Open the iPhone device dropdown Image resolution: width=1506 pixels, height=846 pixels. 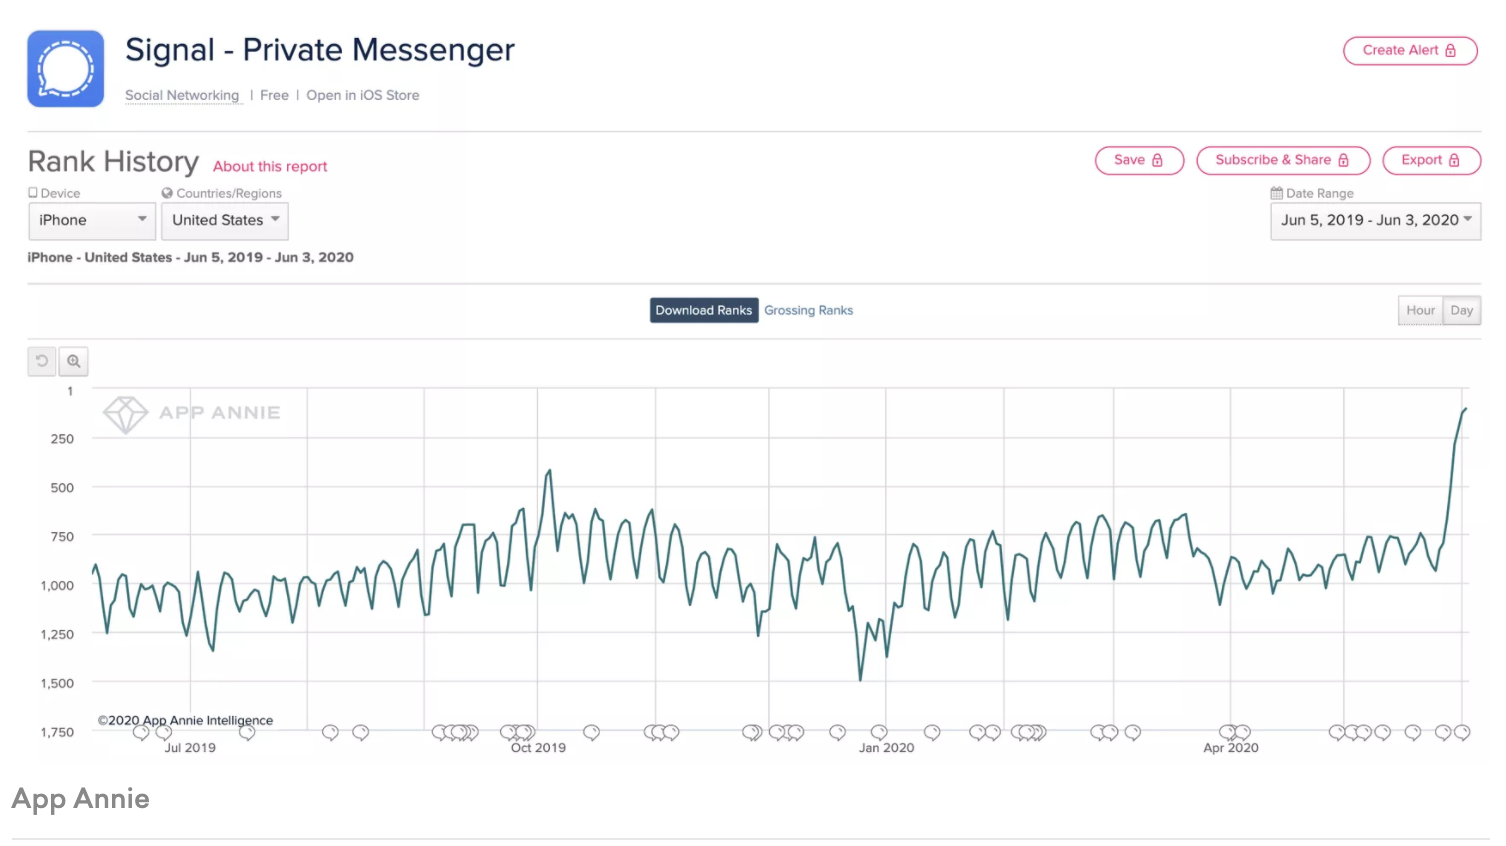tap(92, 220)
